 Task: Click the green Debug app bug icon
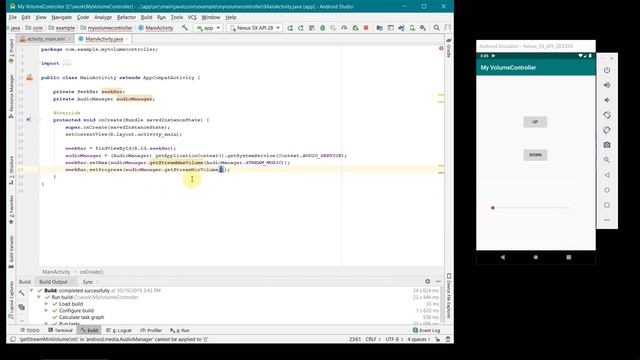[322, 28]
